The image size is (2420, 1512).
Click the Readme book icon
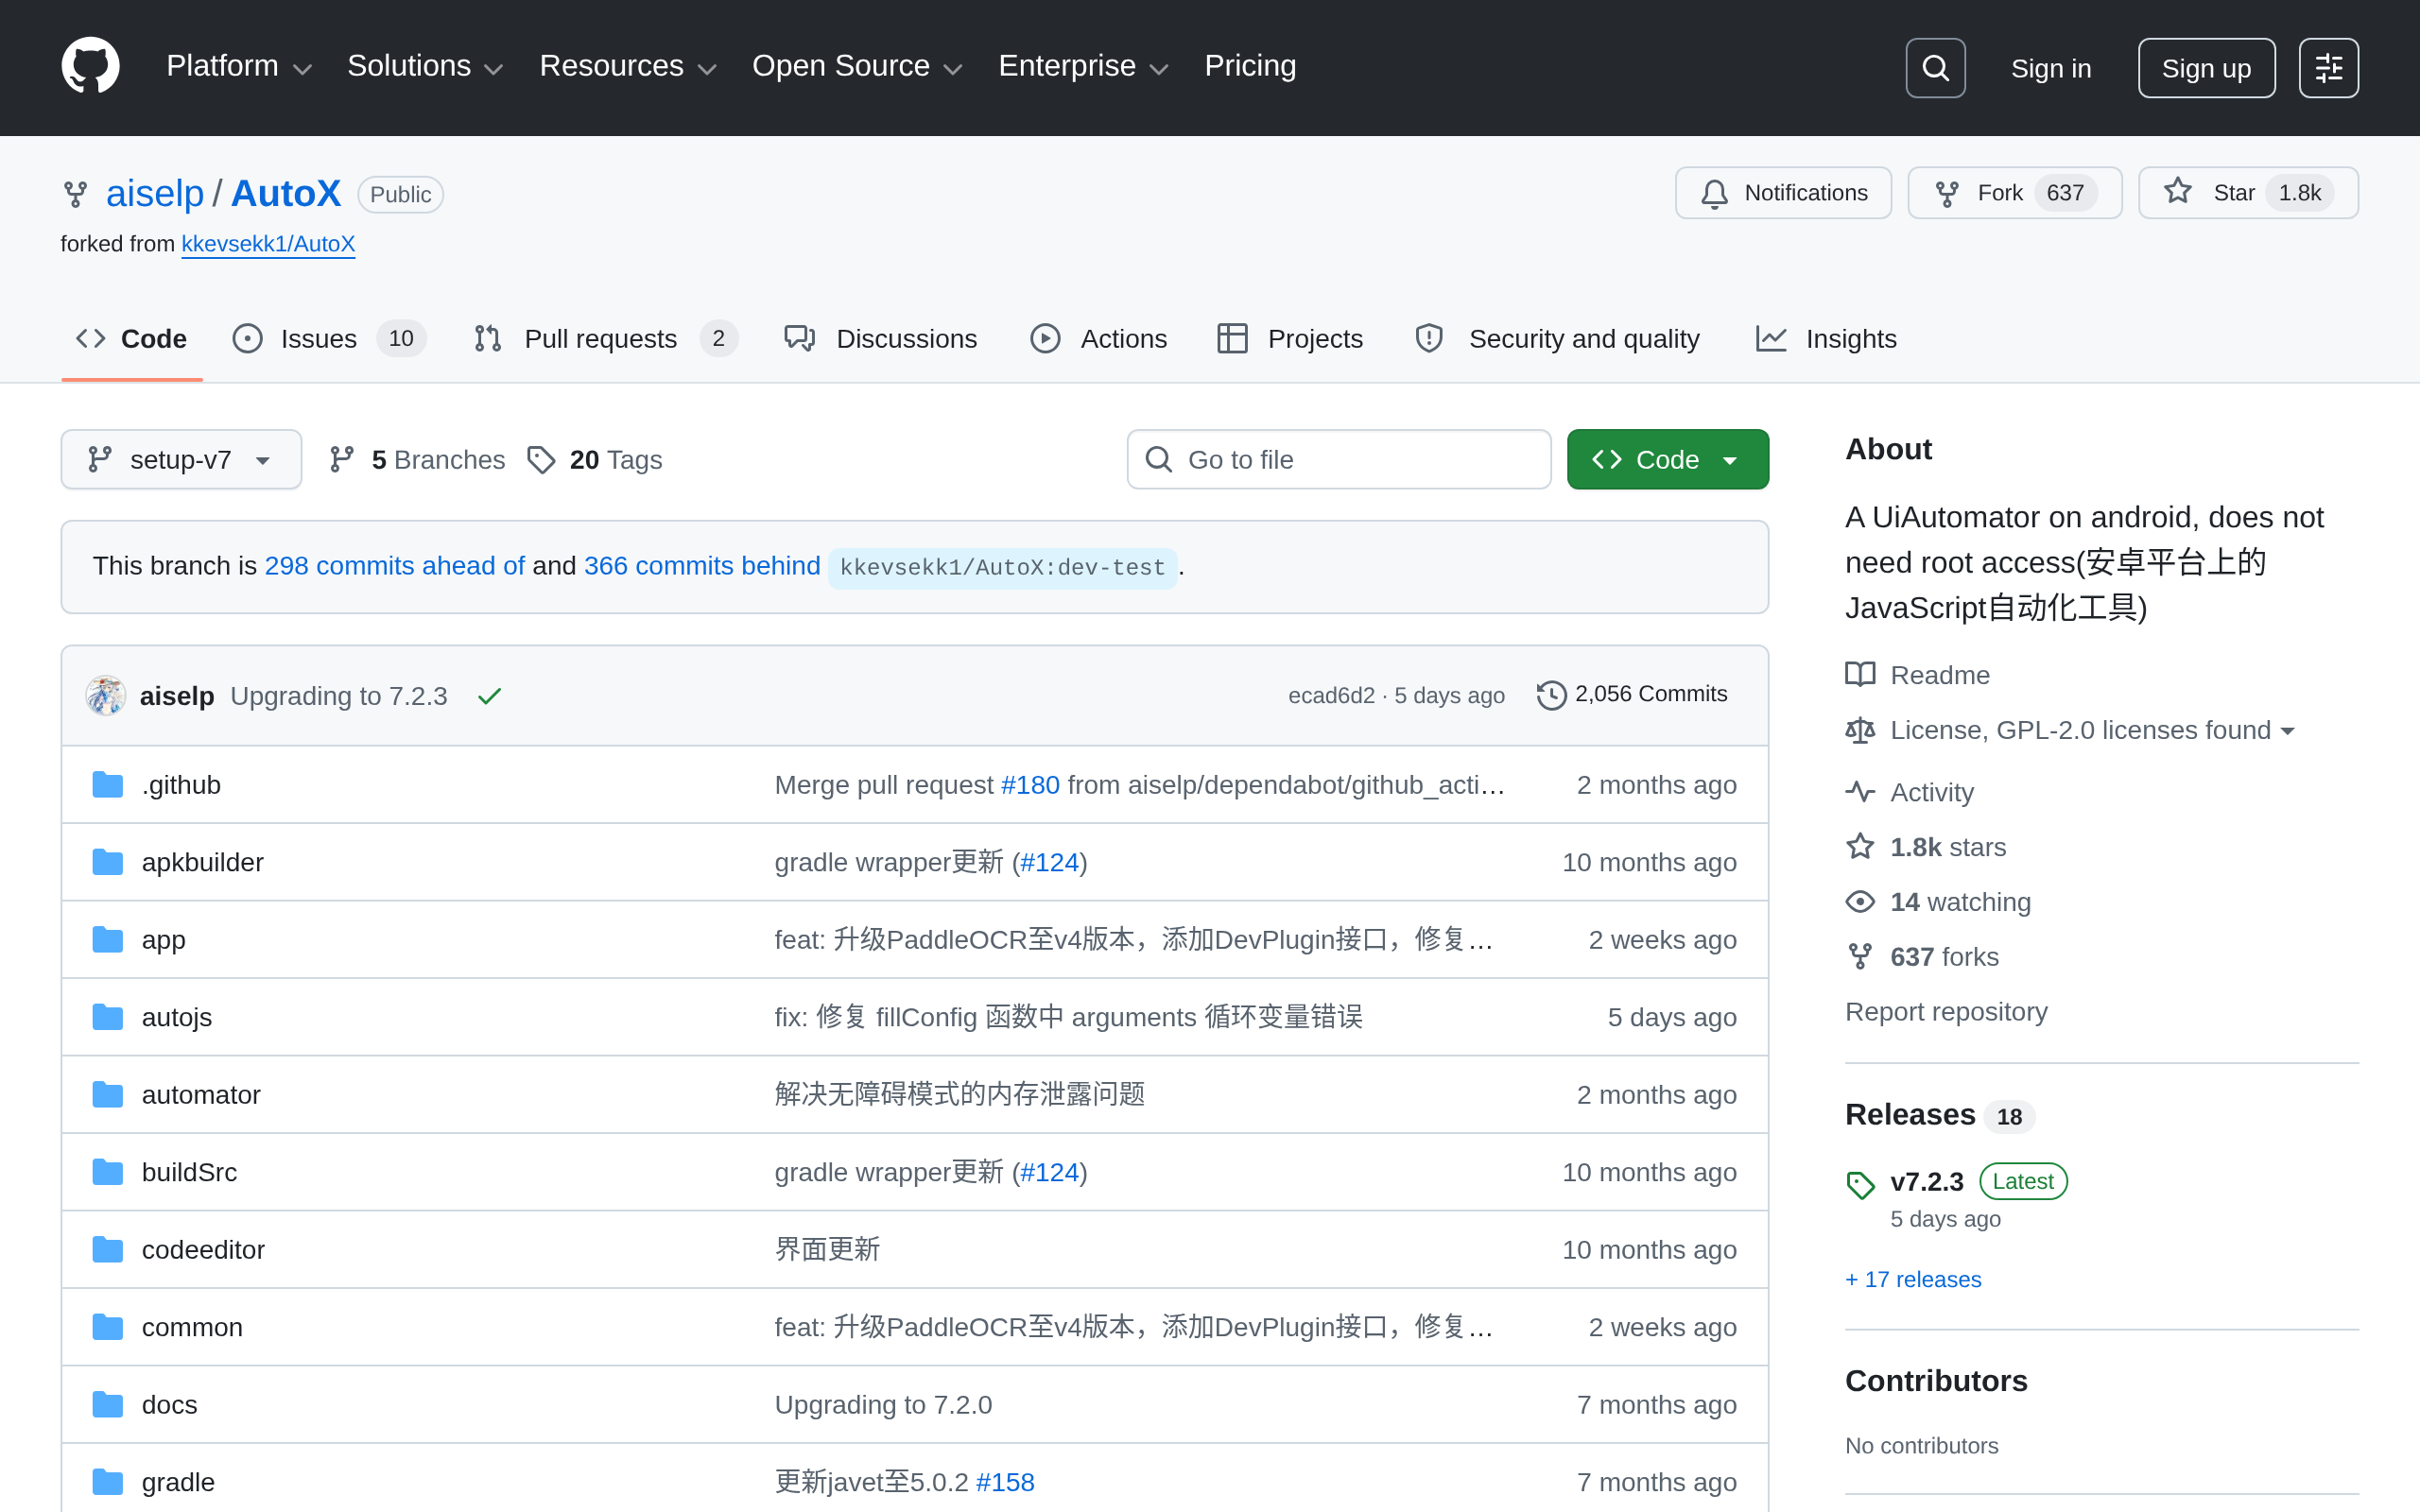click(1860, 675)
